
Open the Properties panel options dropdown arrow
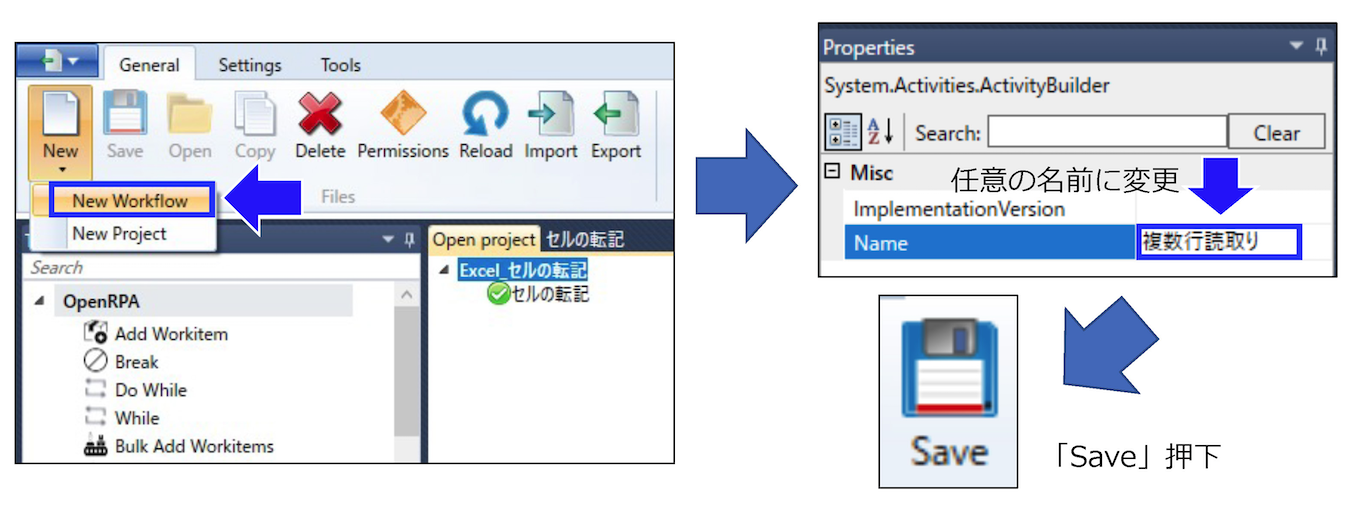coord(1296,46)
